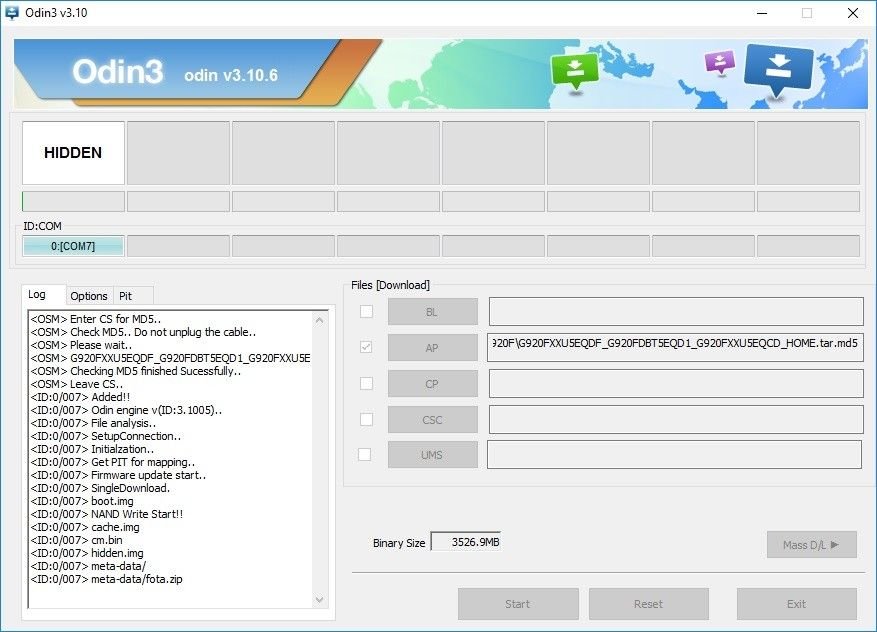This screenshot has height=632, width=877.
Task: Click the UMS file select button
Action: click(433, 455)
